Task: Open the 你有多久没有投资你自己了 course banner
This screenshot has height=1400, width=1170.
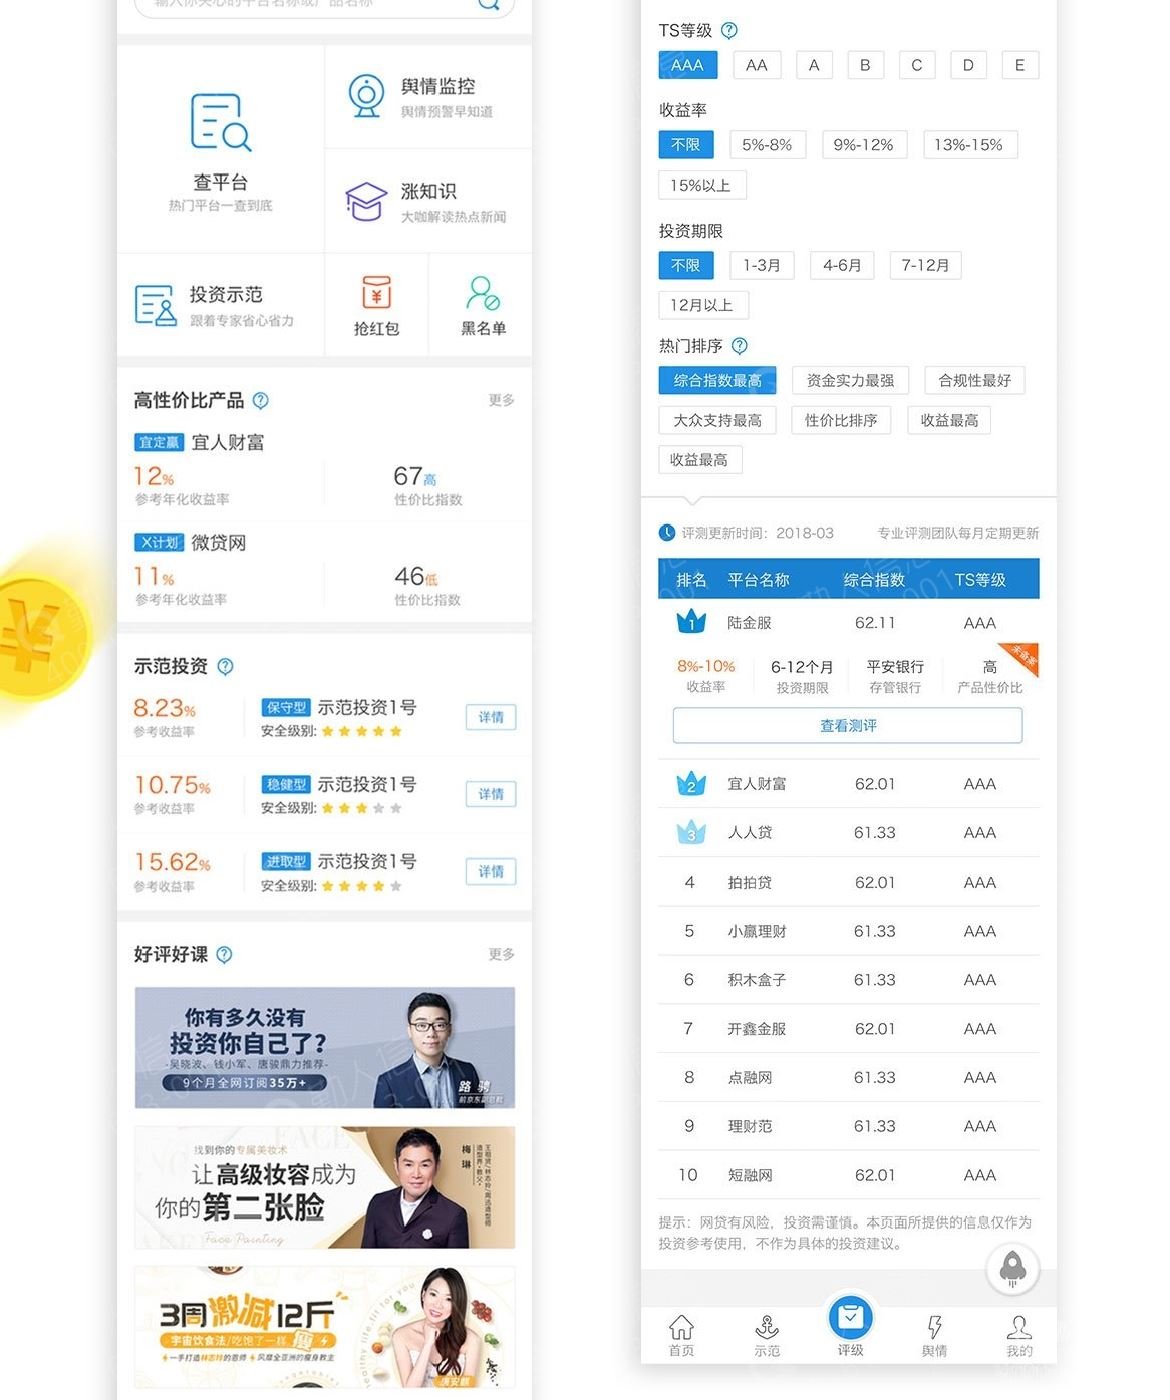Action: coord(325,1047)
